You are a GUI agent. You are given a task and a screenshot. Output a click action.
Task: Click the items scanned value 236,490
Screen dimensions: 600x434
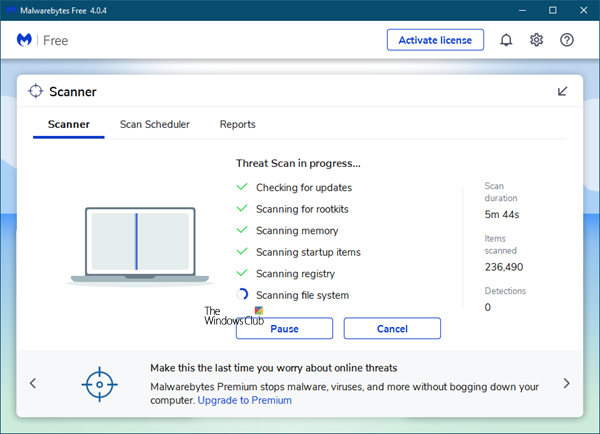point(504,267)
